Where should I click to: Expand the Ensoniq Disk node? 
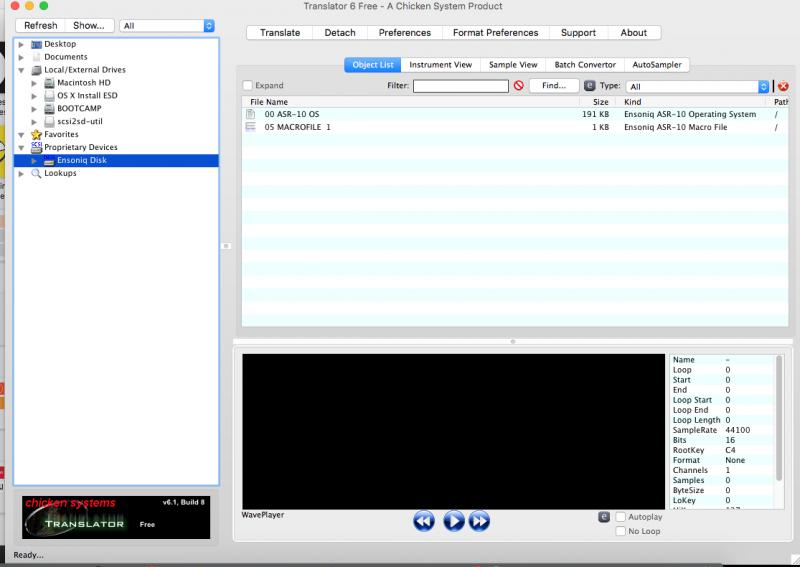click(x=34, y=161)
